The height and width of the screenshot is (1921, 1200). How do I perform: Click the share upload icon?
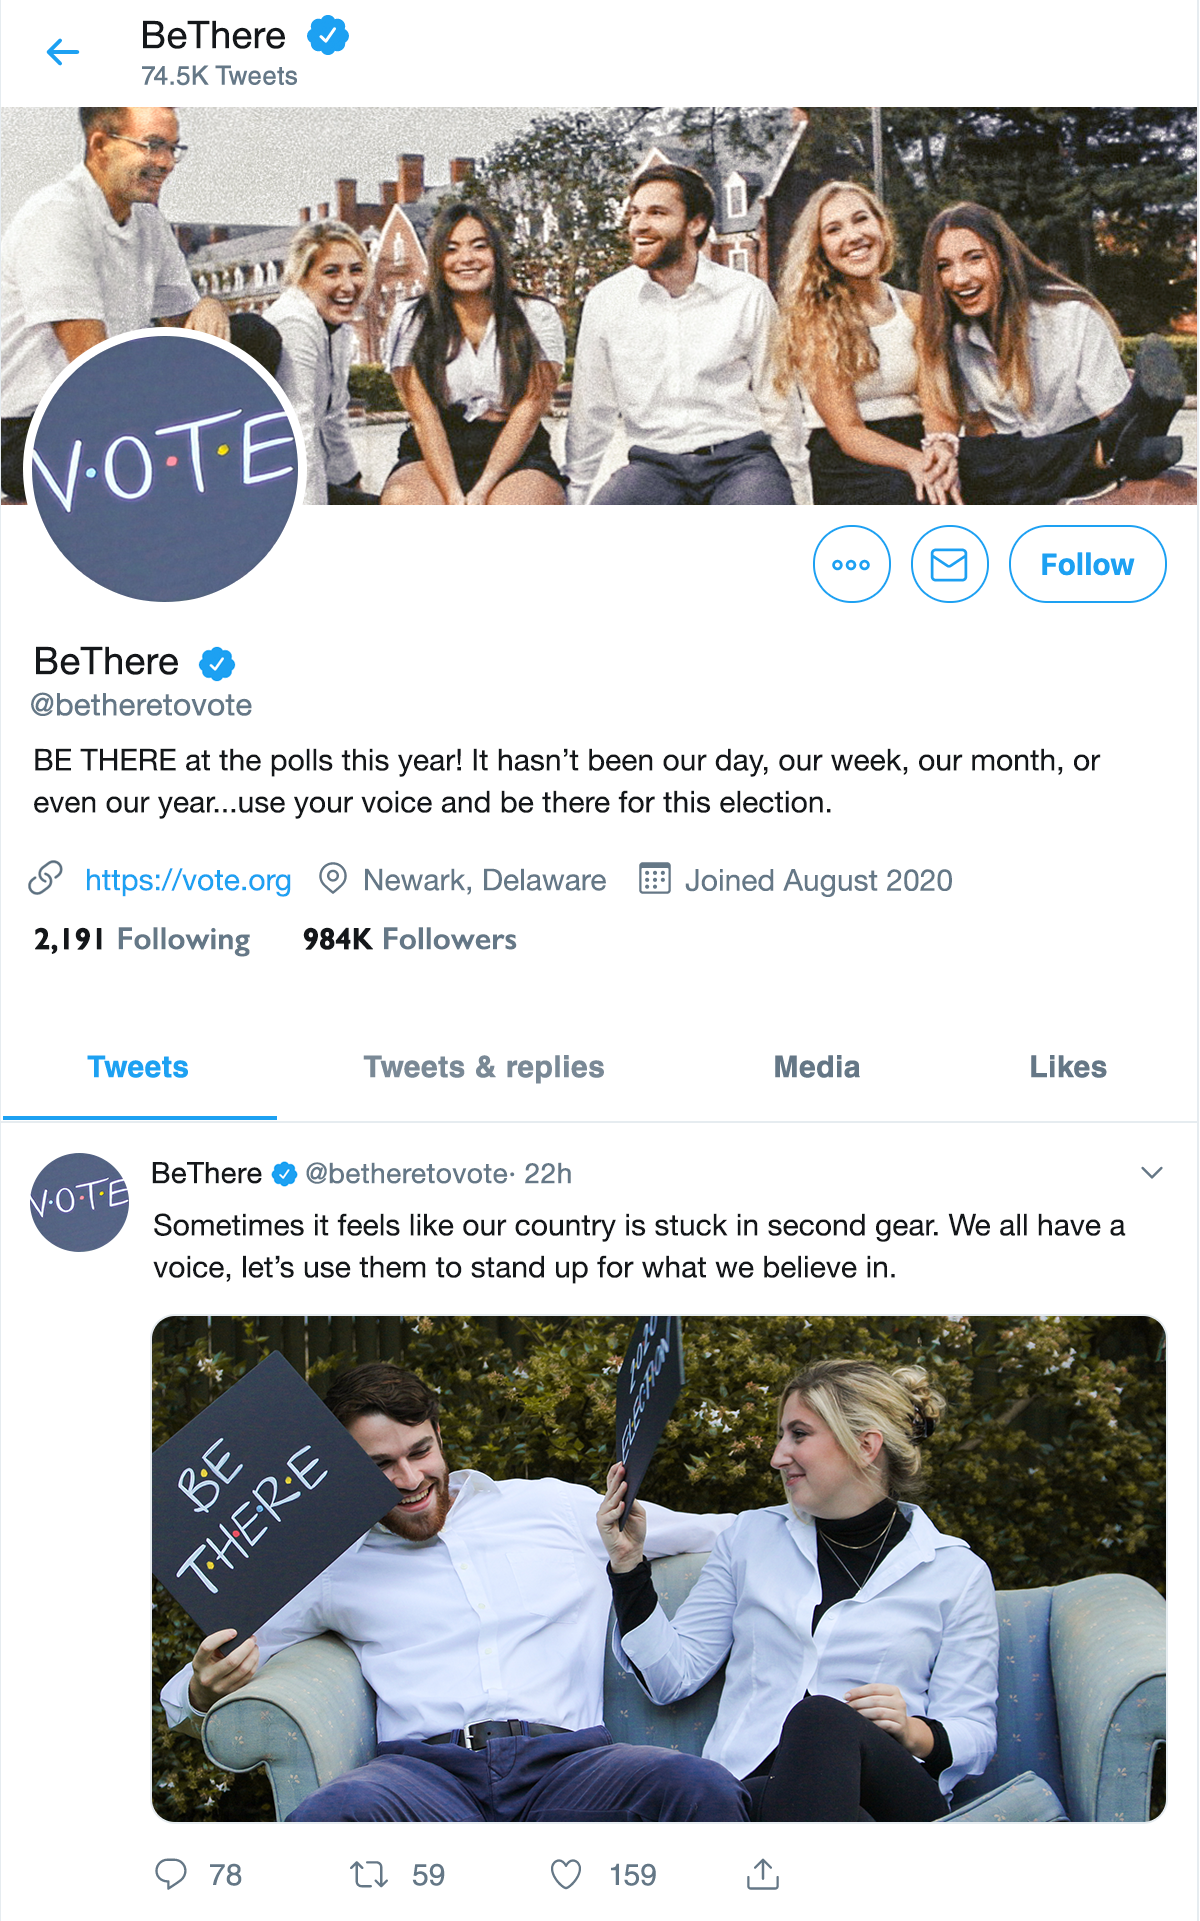pyautogui.click(x=762, y=1874)
